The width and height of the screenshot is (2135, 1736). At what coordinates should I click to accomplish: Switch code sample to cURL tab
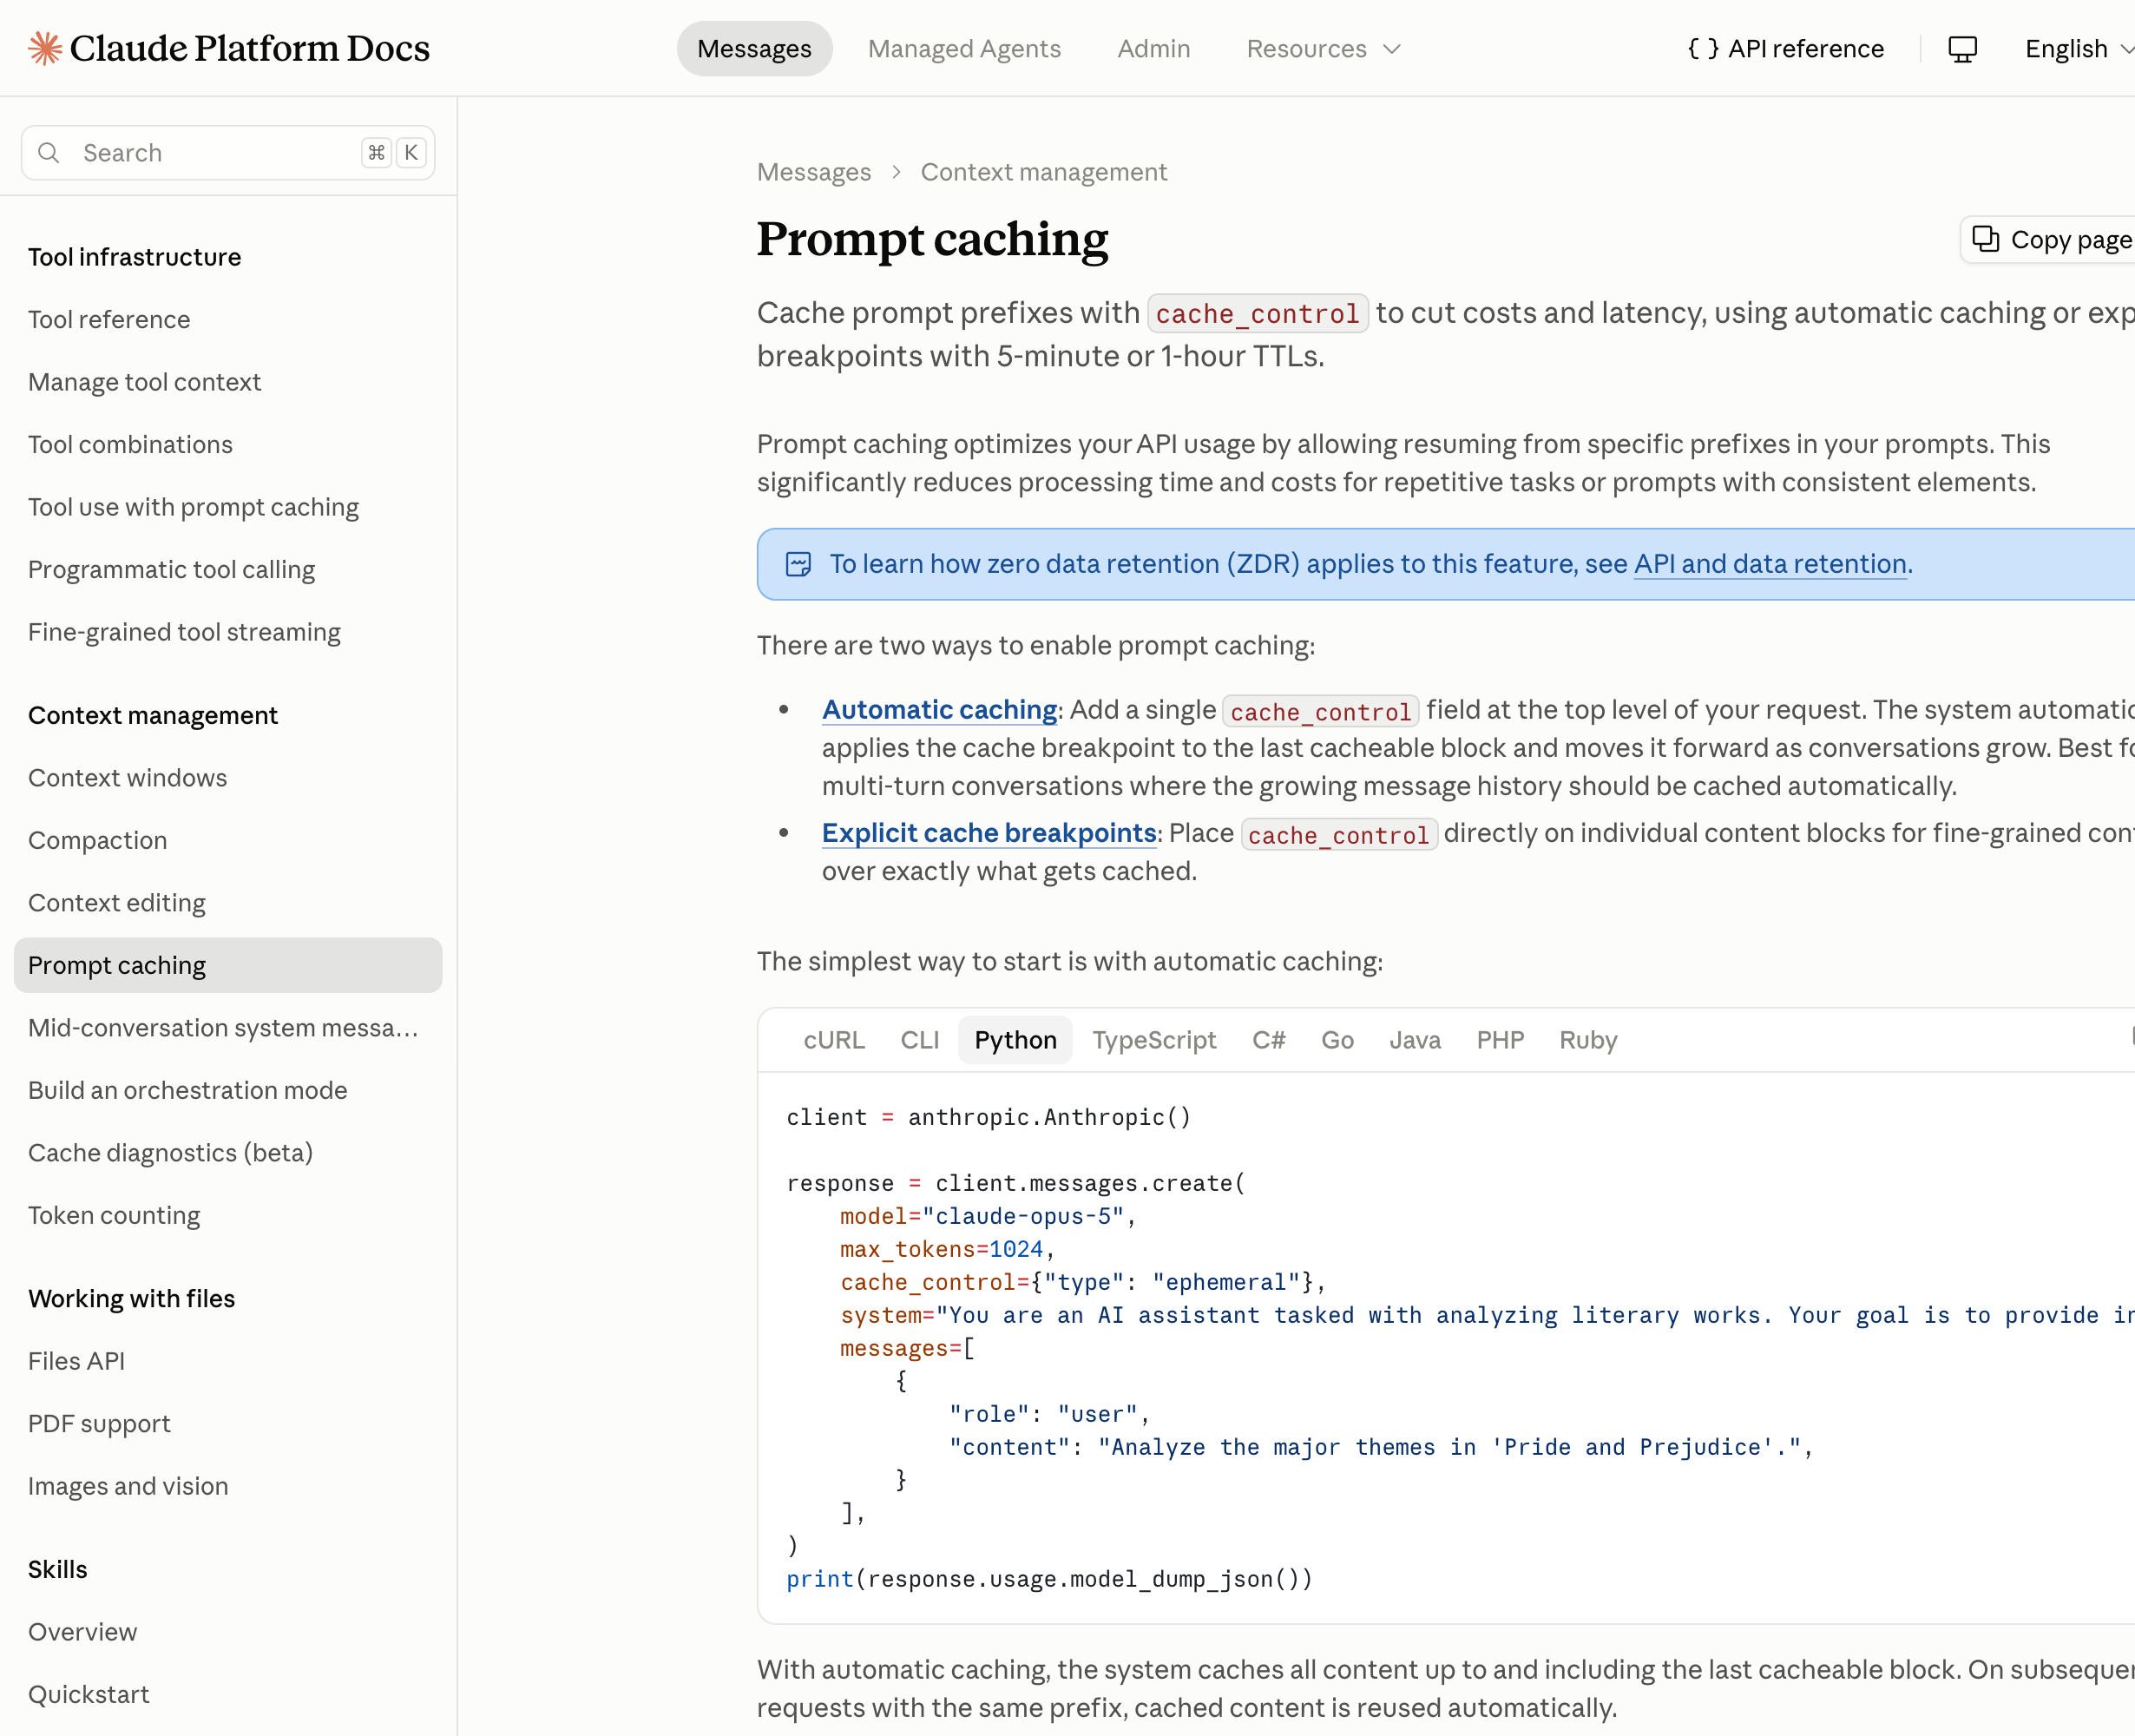(834, 1040)
